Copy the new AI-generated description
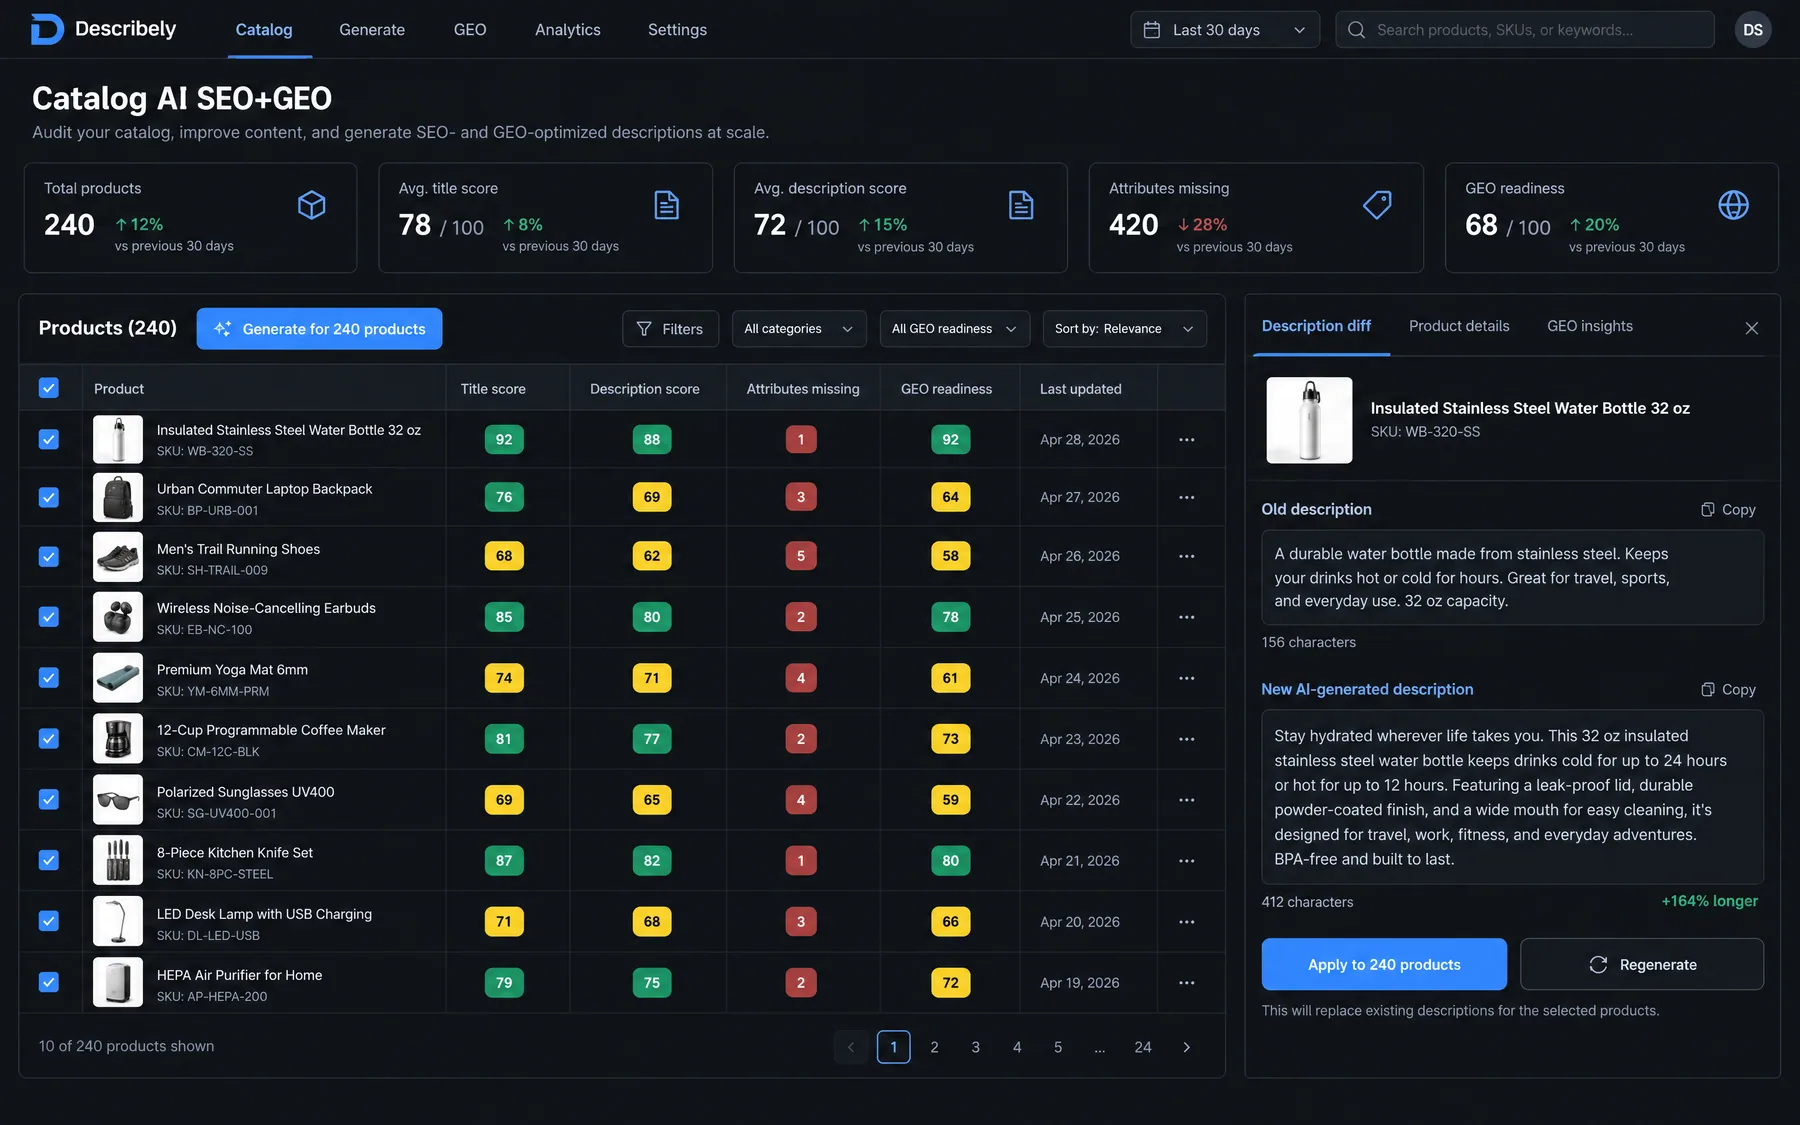Screen dimensions: 1800x1125 coord(1728,689)
